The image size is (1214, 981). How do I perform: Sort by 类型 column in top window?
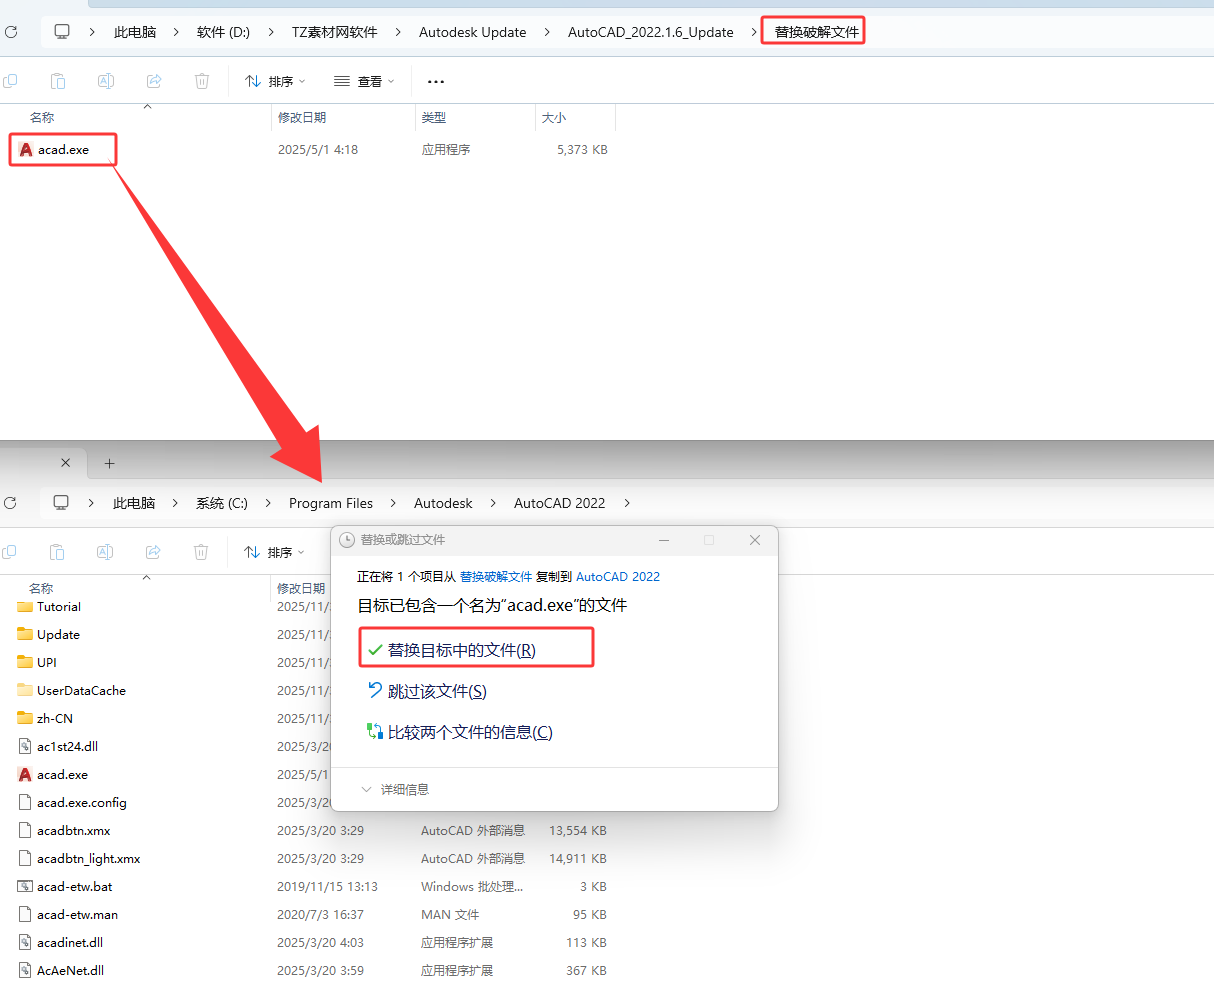[434, 117]
